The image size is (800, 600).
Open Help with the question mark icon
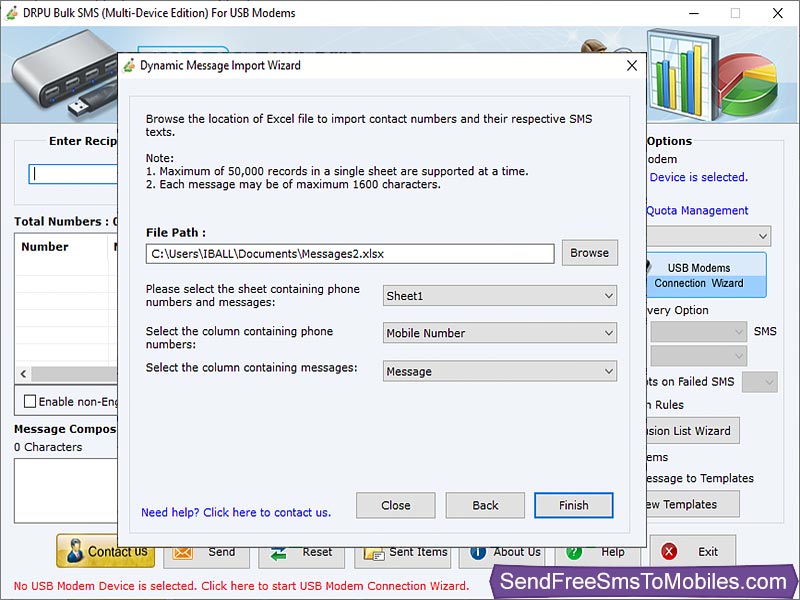point(572,553)
